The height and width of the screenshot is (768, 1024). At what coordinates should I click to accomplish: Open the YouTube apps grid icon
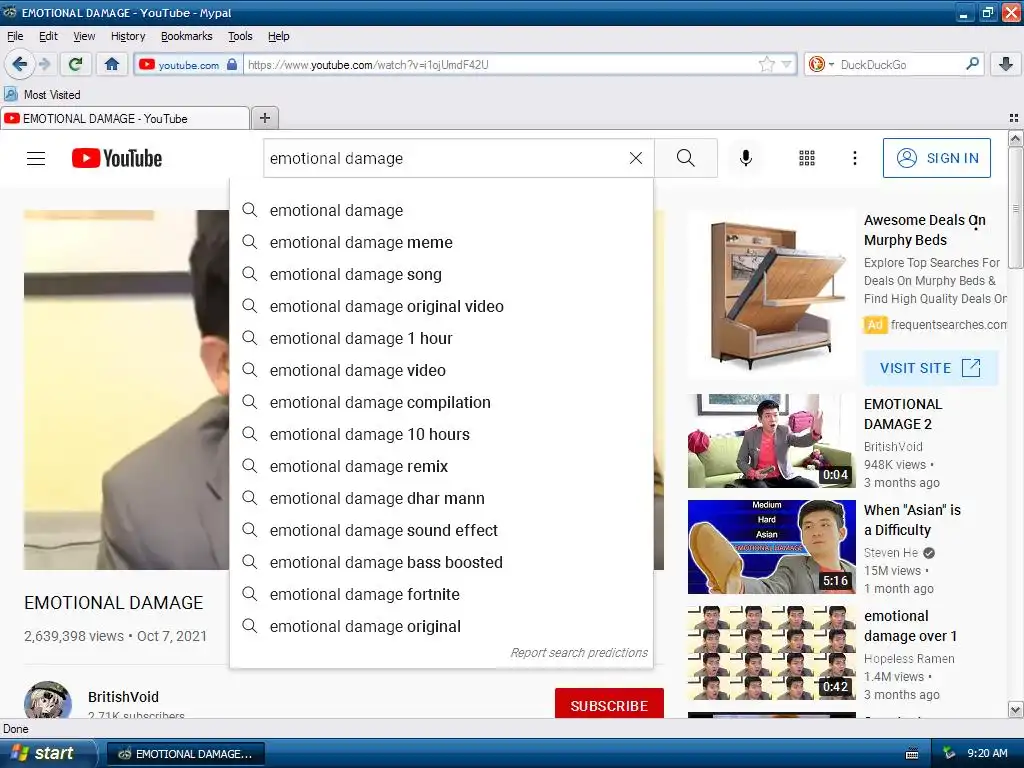pyautogui.click(x=807, y=158)
